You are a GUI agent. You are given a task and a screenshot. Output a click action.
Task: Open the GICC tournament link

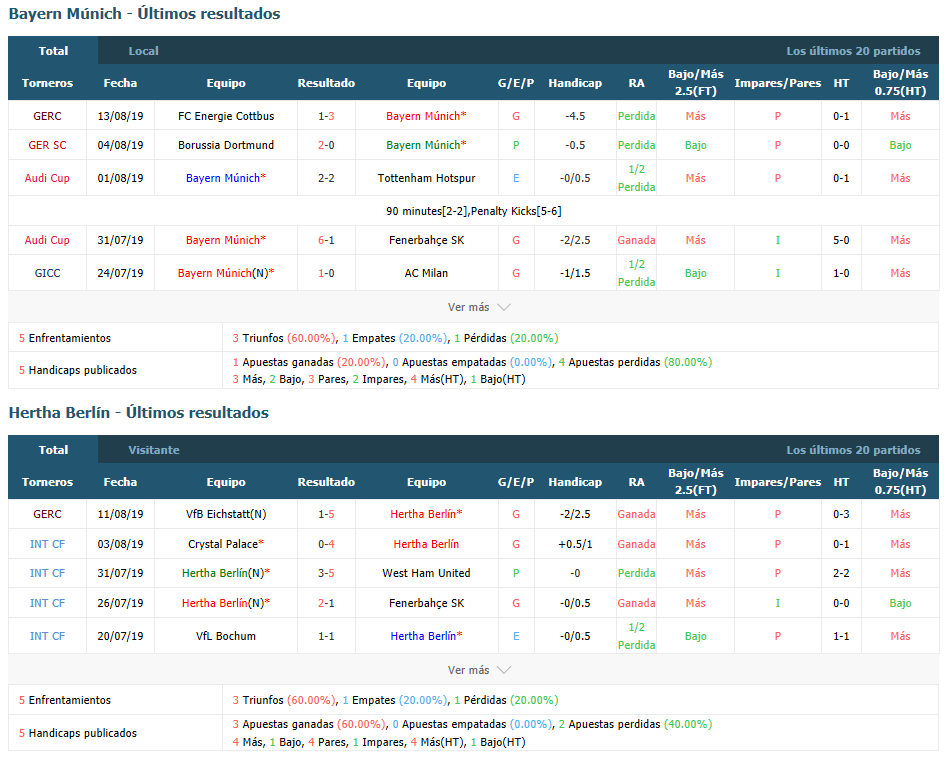(x=47, y=273)
